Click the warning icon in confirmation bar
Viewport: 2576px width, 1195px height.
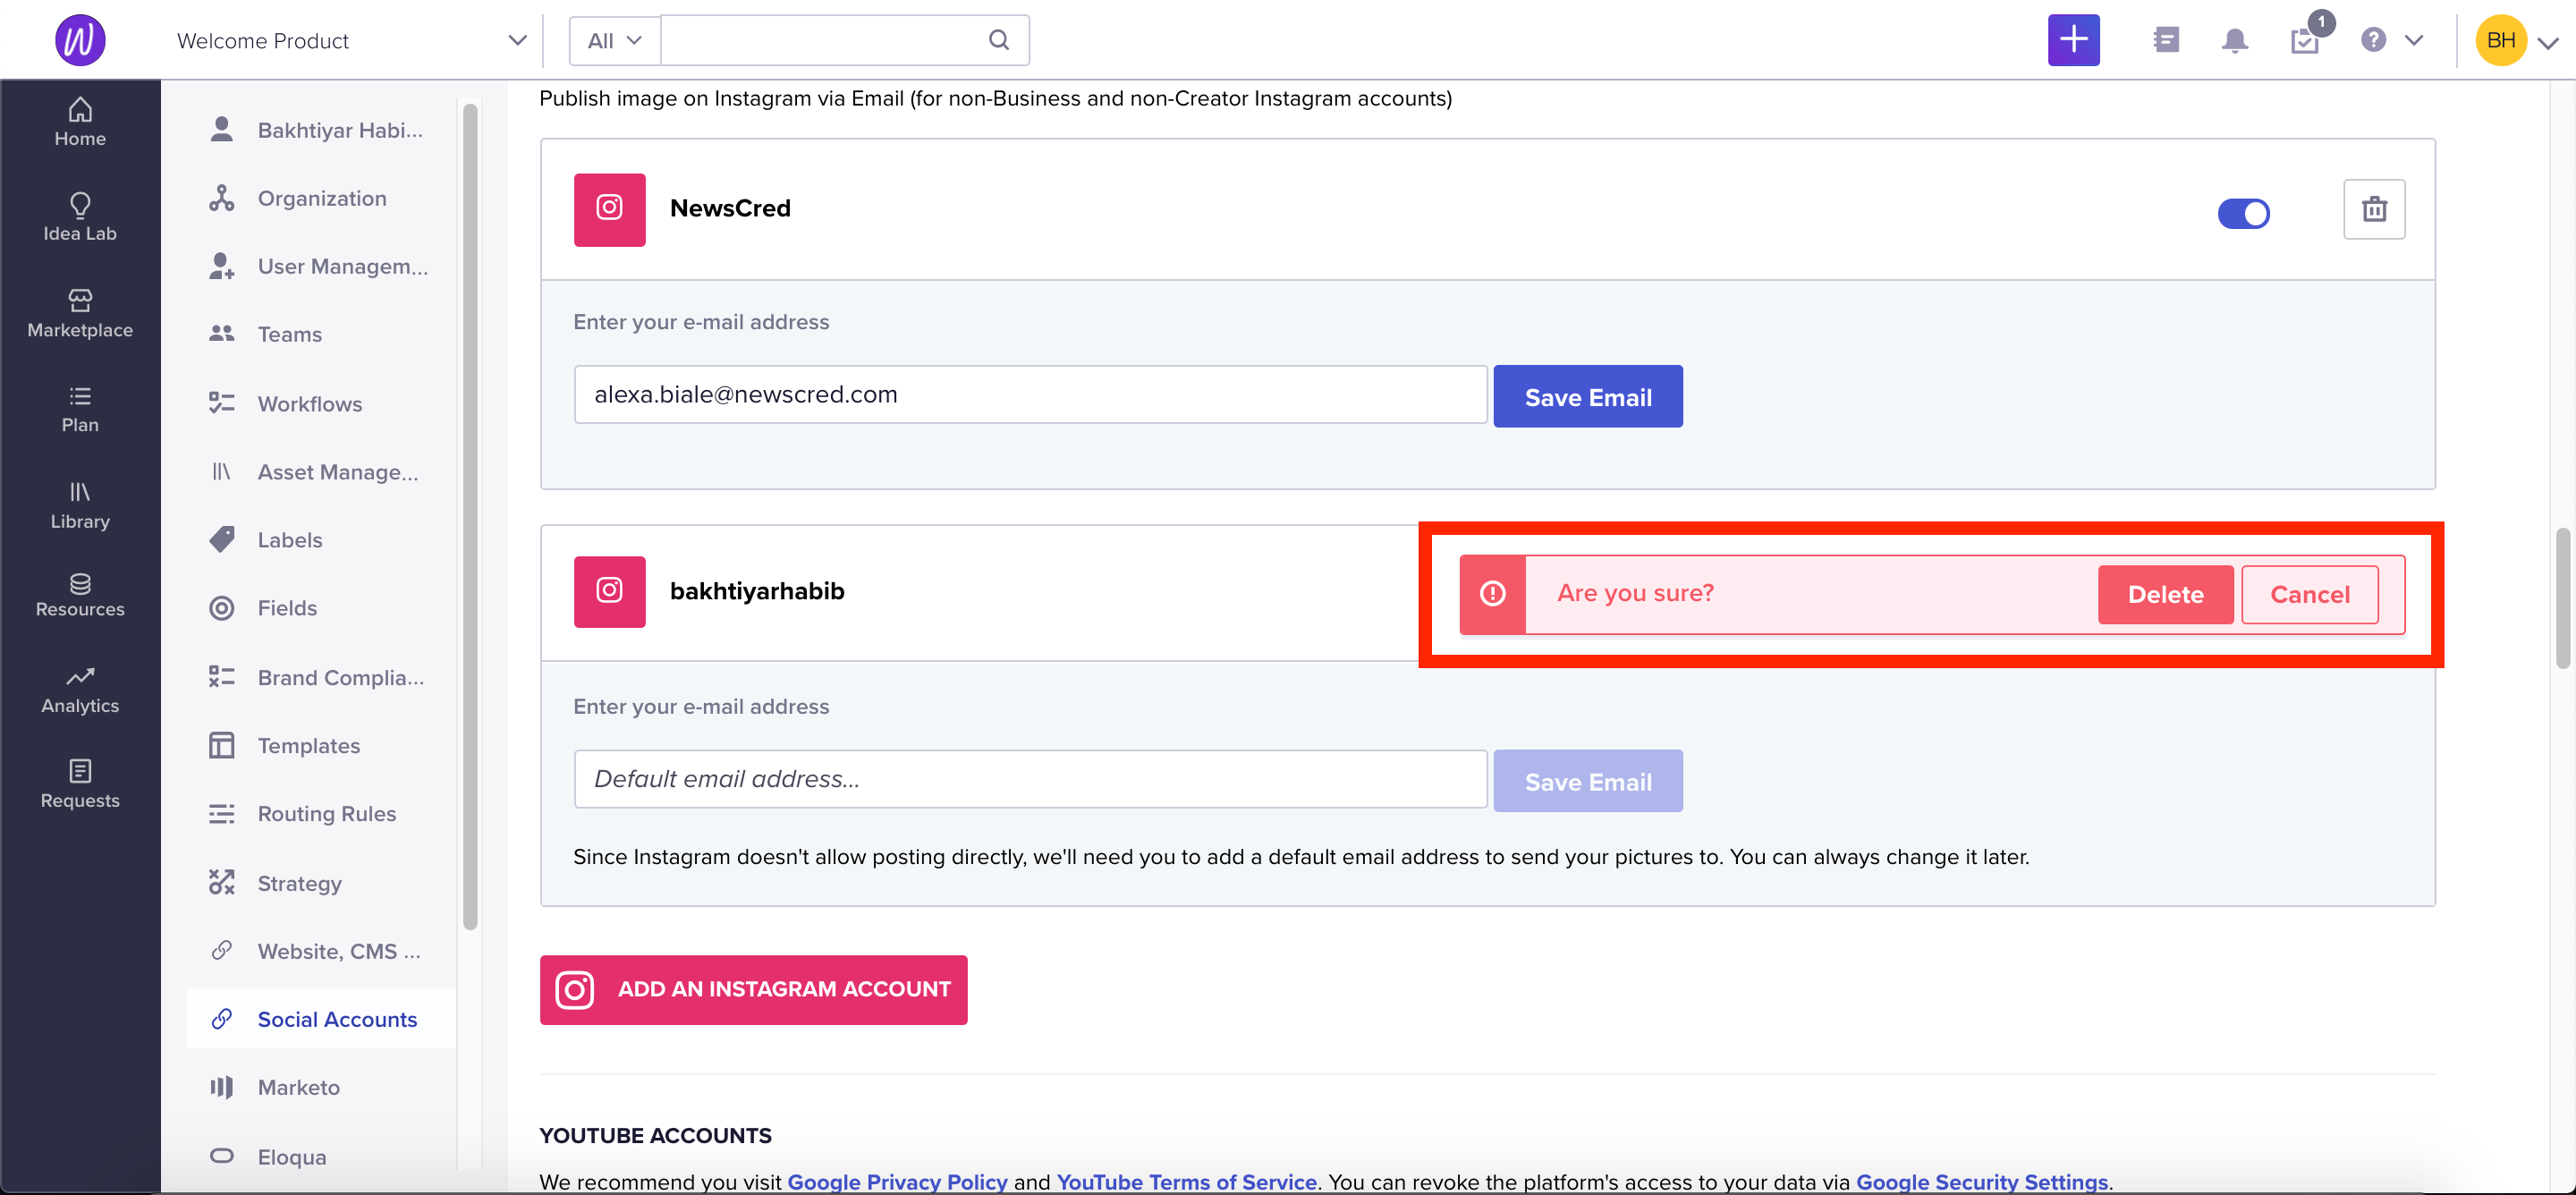(x=1492, y=594)
